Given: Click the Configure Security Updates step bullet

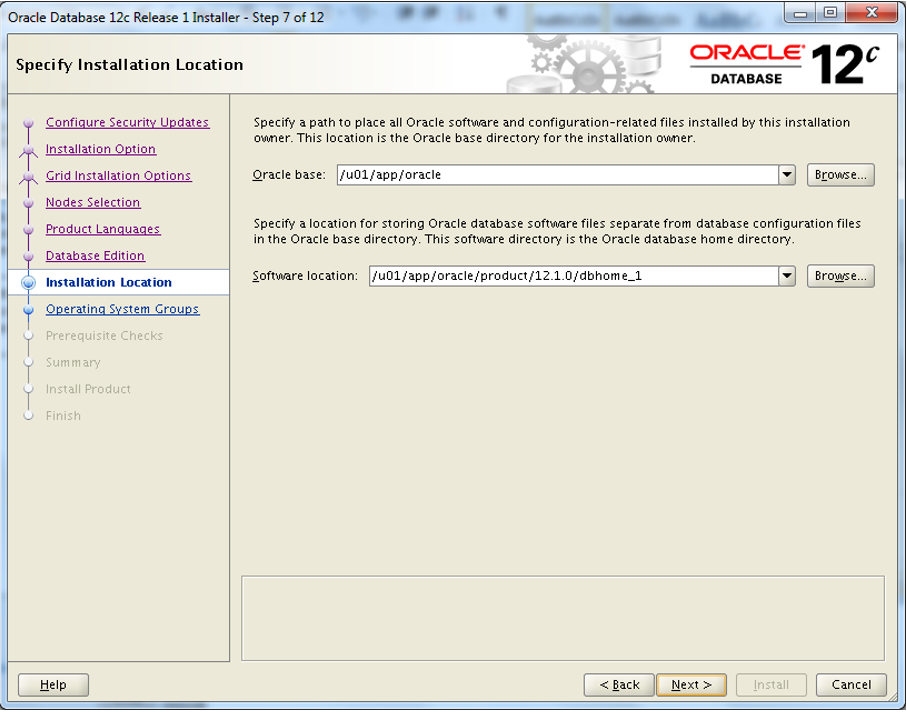Looking at the screenshot, I should [28, 123].
